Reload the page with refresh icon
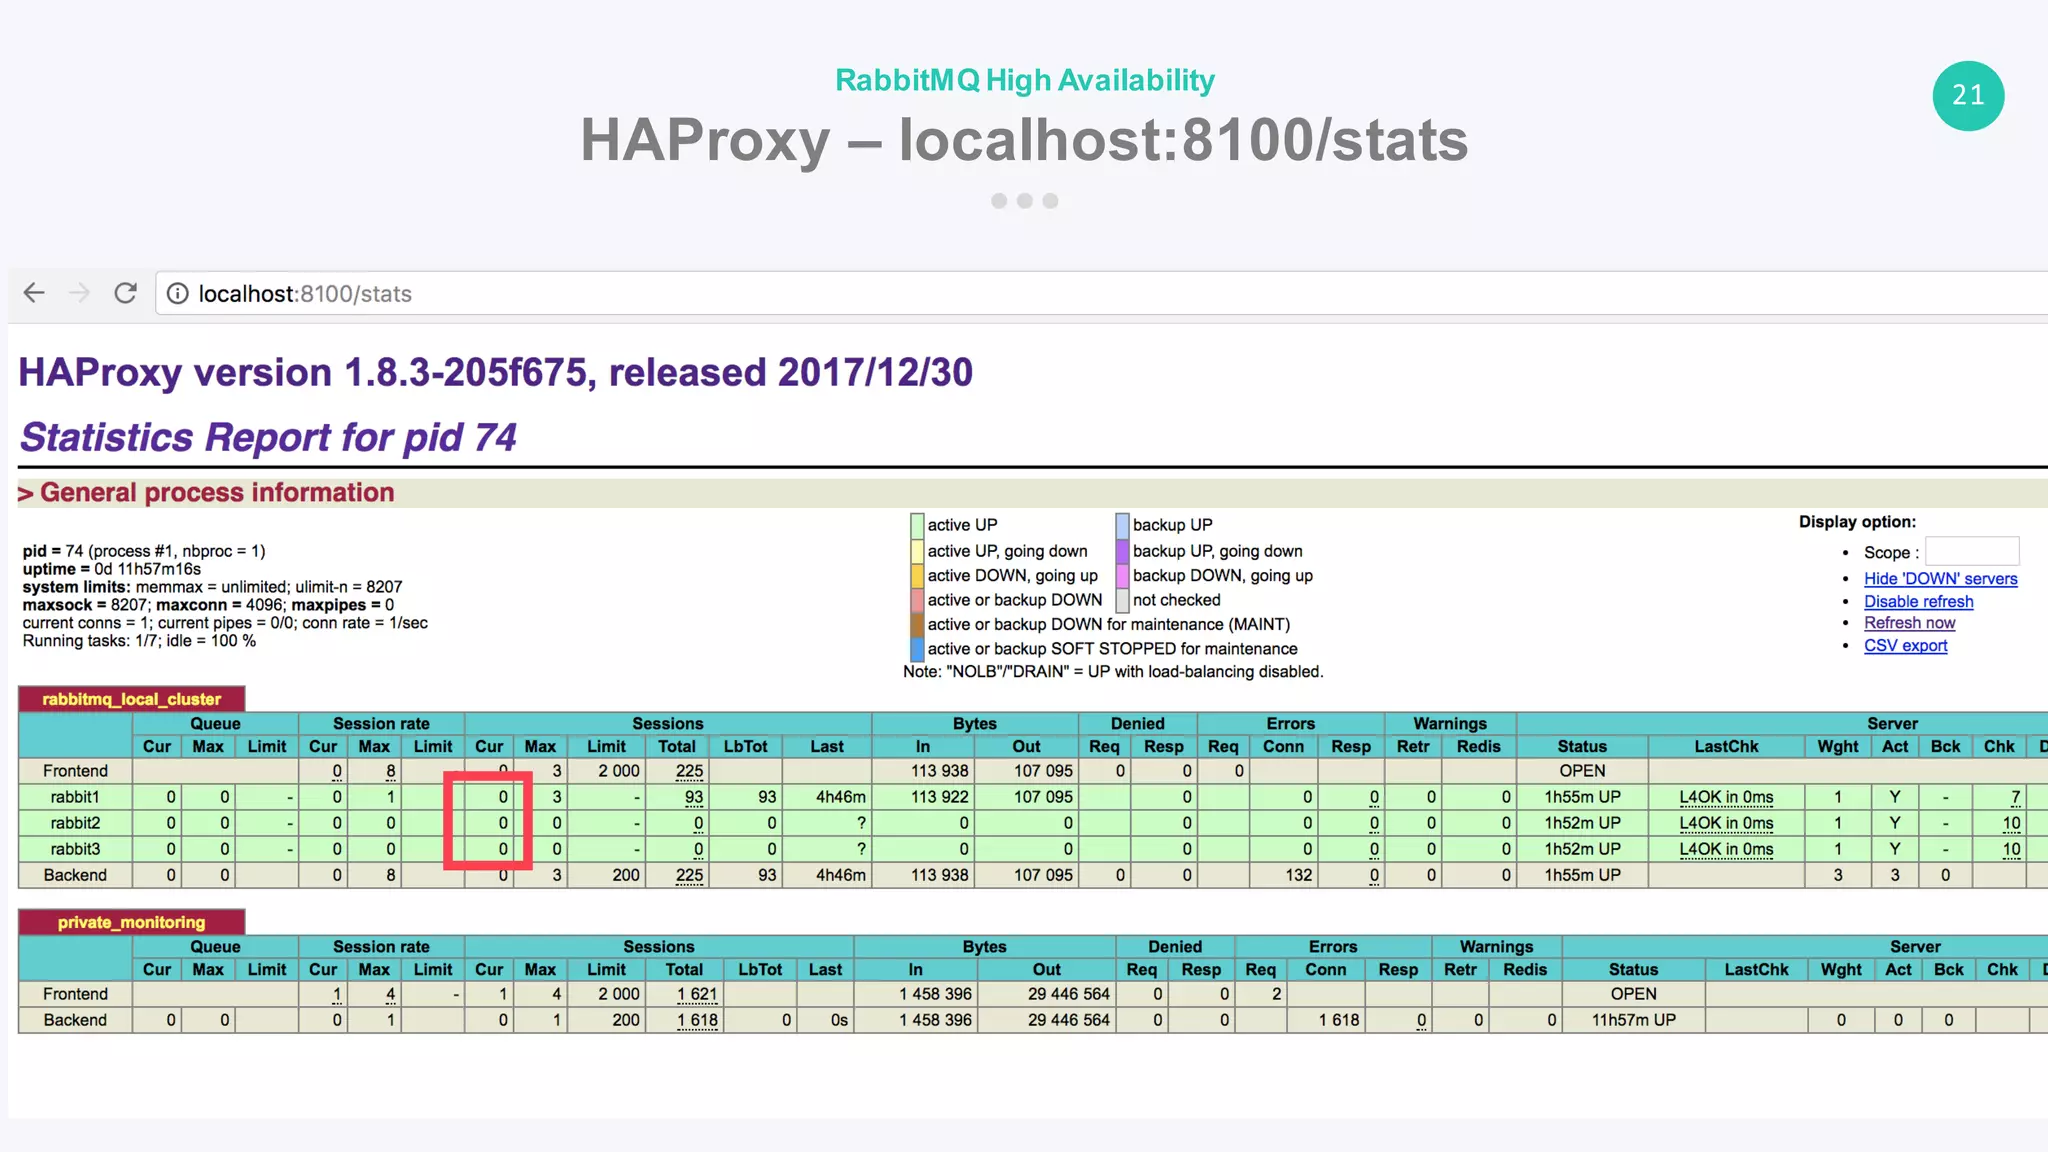Screen dimensions: 2048x1152 (125, 293)
